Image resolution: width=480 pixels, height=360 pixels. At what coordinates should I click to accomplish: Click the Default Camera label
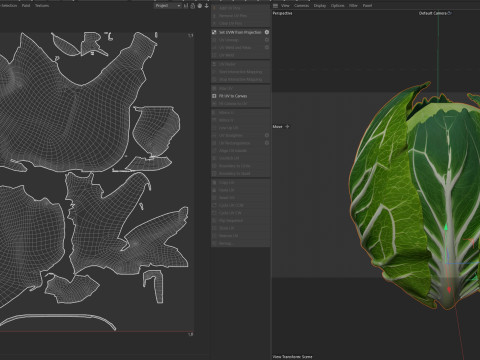point(434,13)
